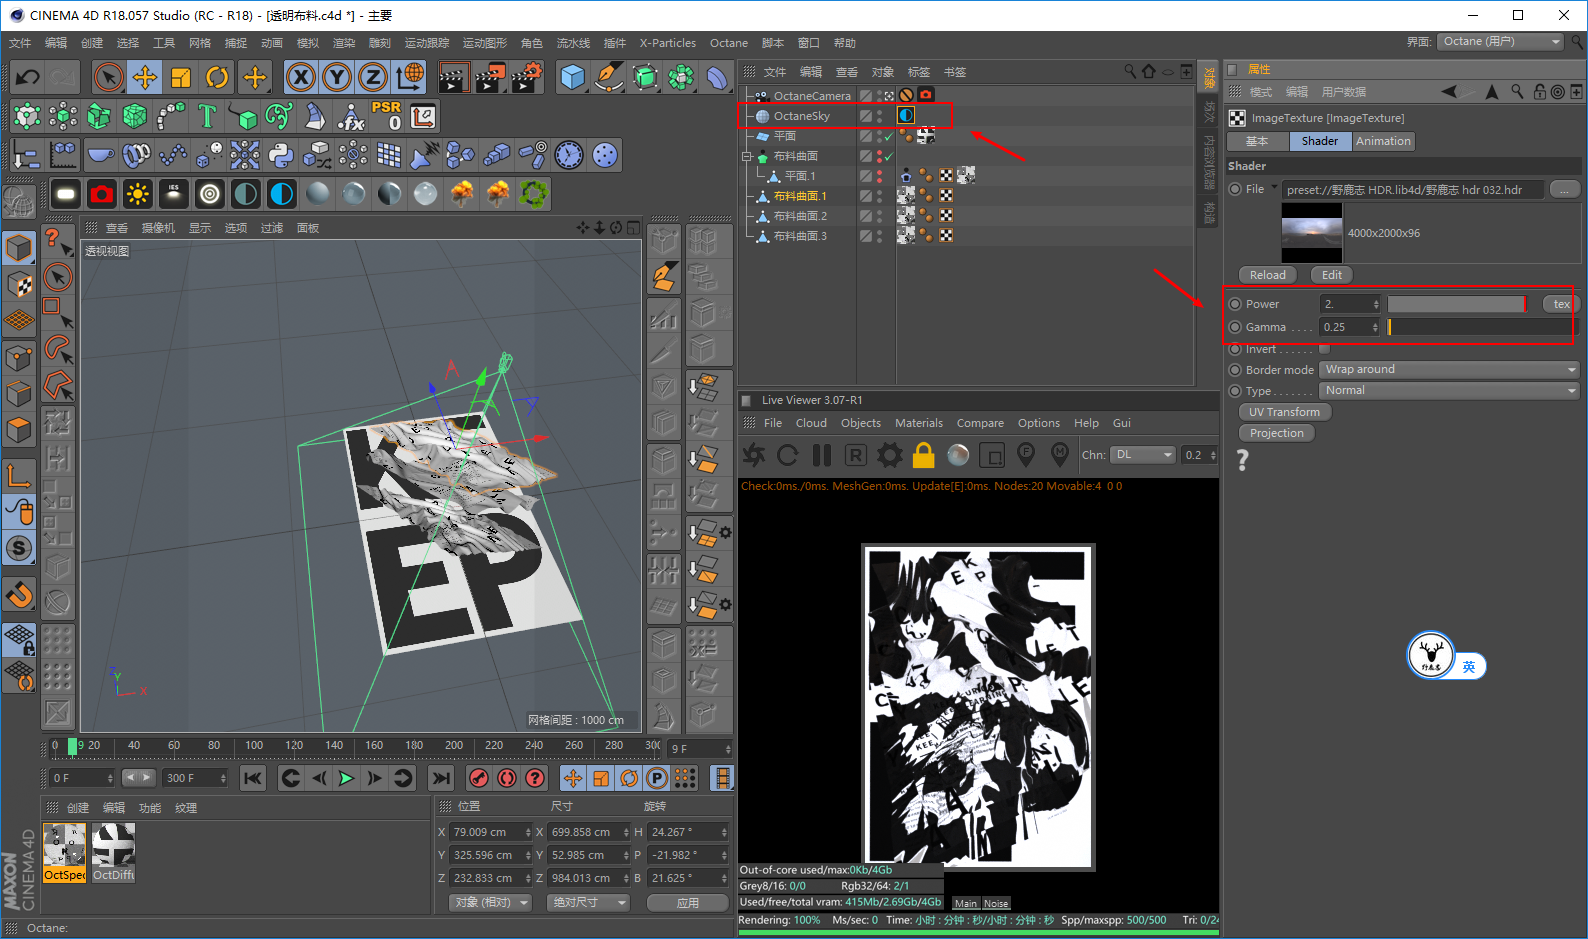
Task: Expand the Chn DL channel dropdown
Action: (1143, 455)
